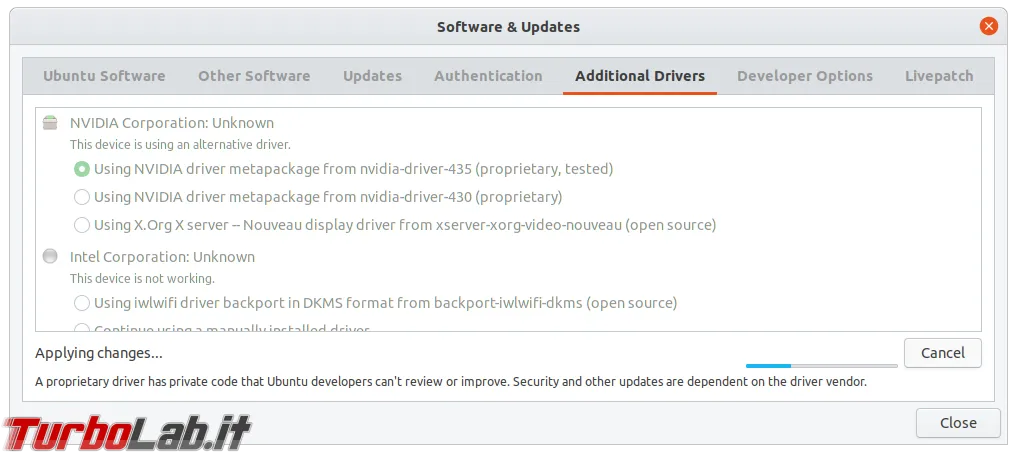The image size is (1017, 454).
Task: Click the 'NVIDIA Corporation: Unknown' heading
Action: [172, 123]
